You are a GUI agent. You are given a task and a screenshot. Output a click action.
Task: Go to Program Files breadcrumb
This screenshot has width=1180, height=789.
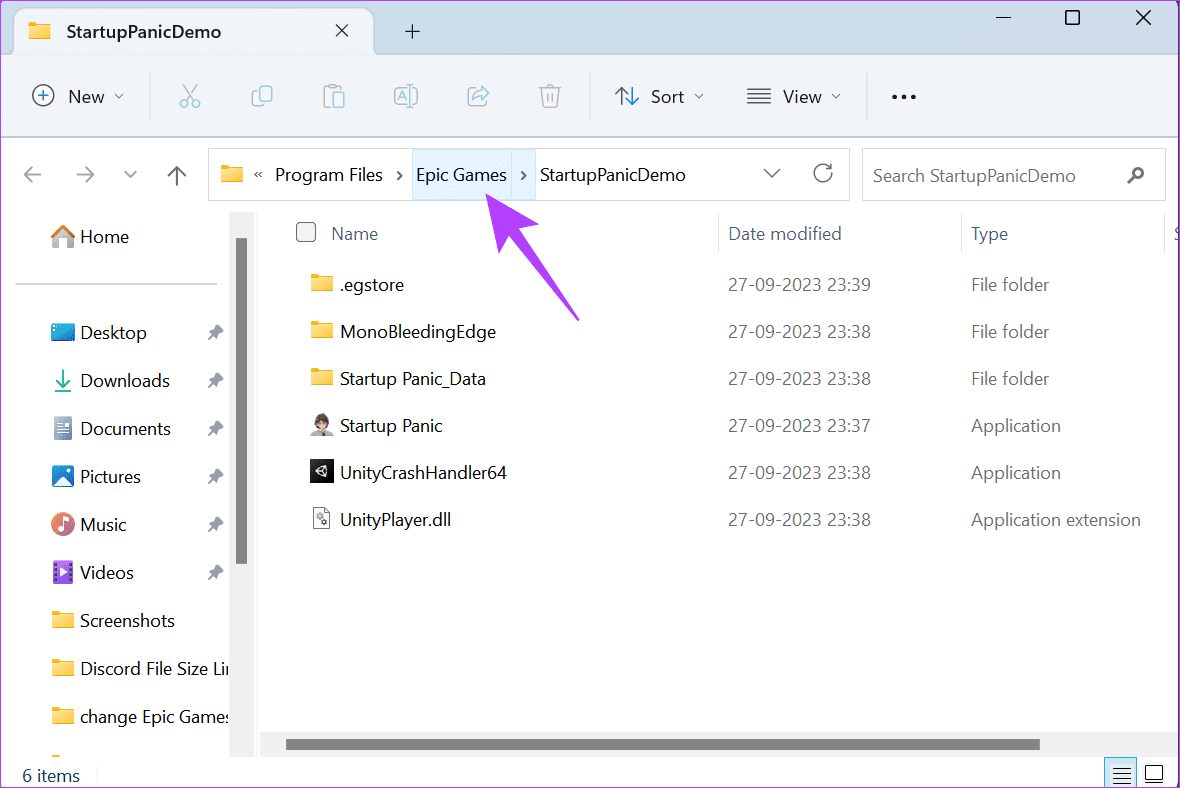click(329, 175)
